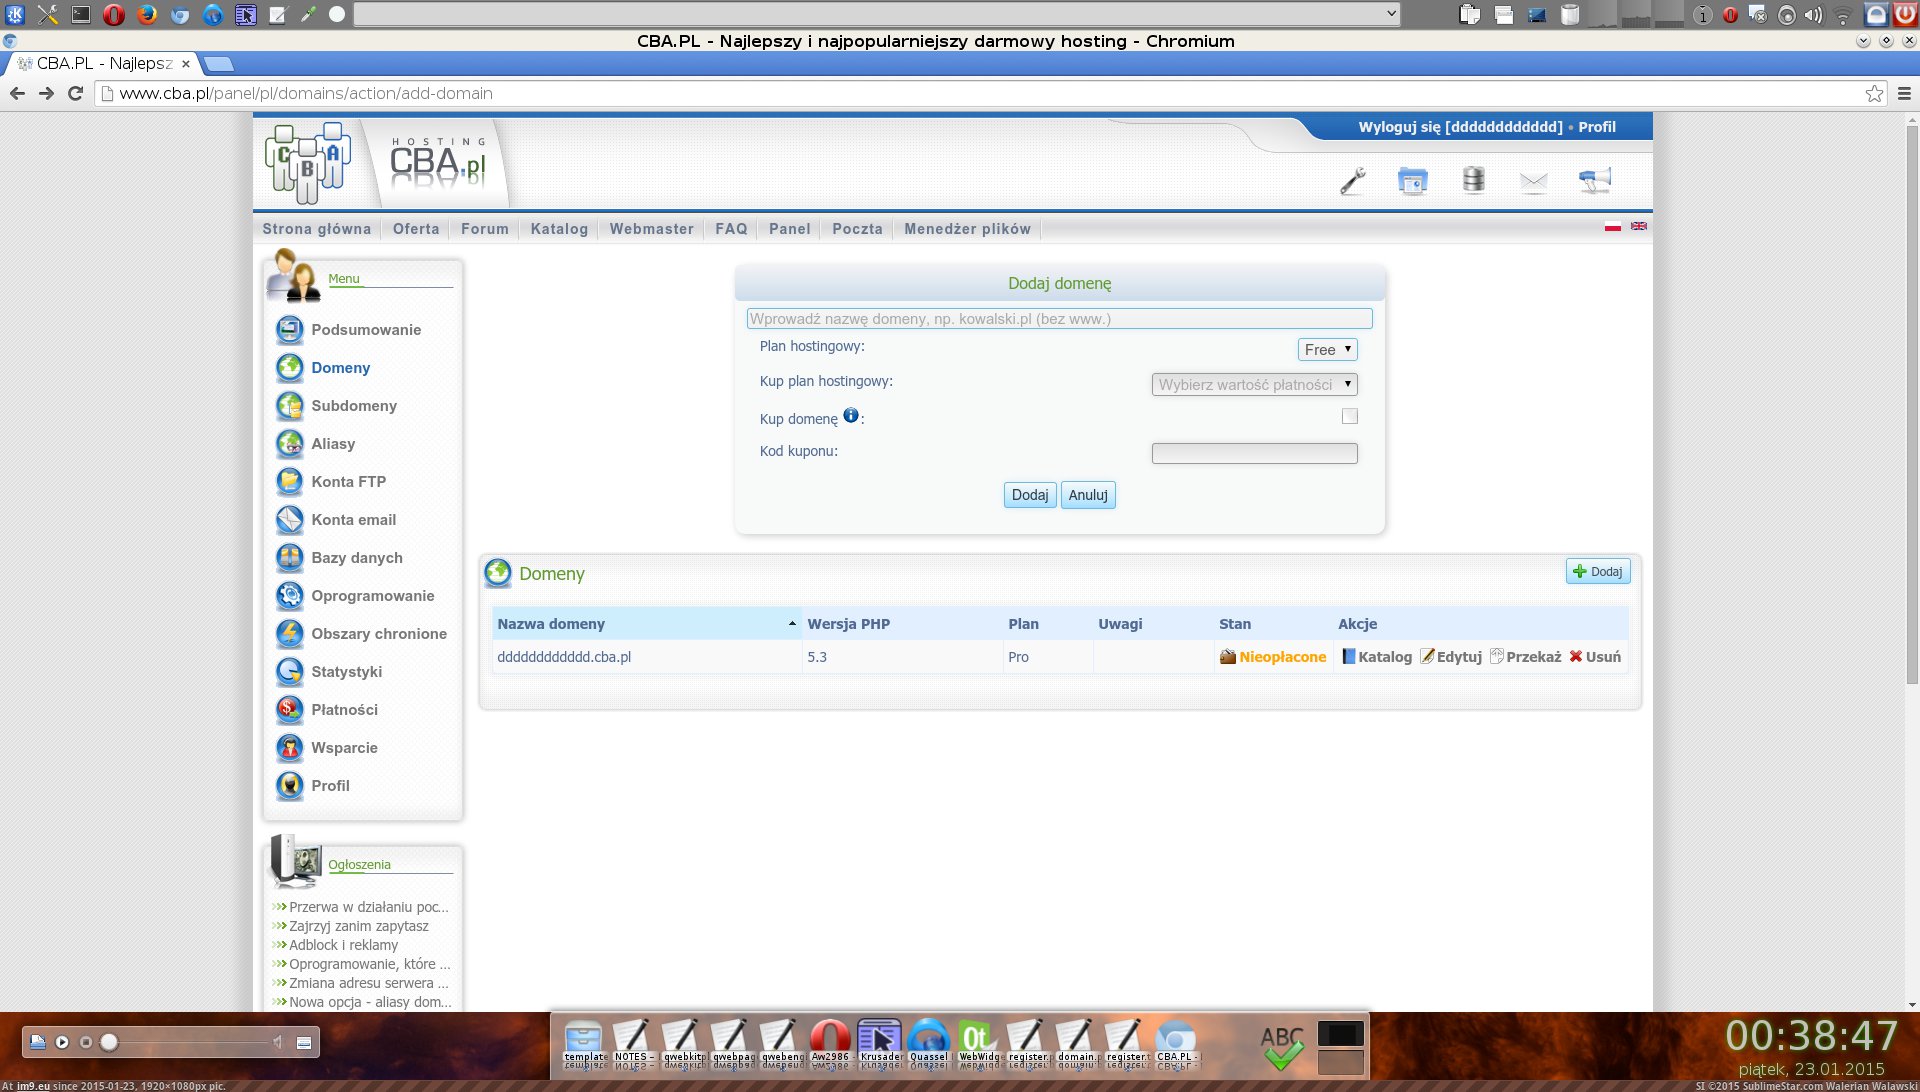Open the Profil link in top bar
The width and height of the screenshot is (1920, 1092).
pos(1597,127)
